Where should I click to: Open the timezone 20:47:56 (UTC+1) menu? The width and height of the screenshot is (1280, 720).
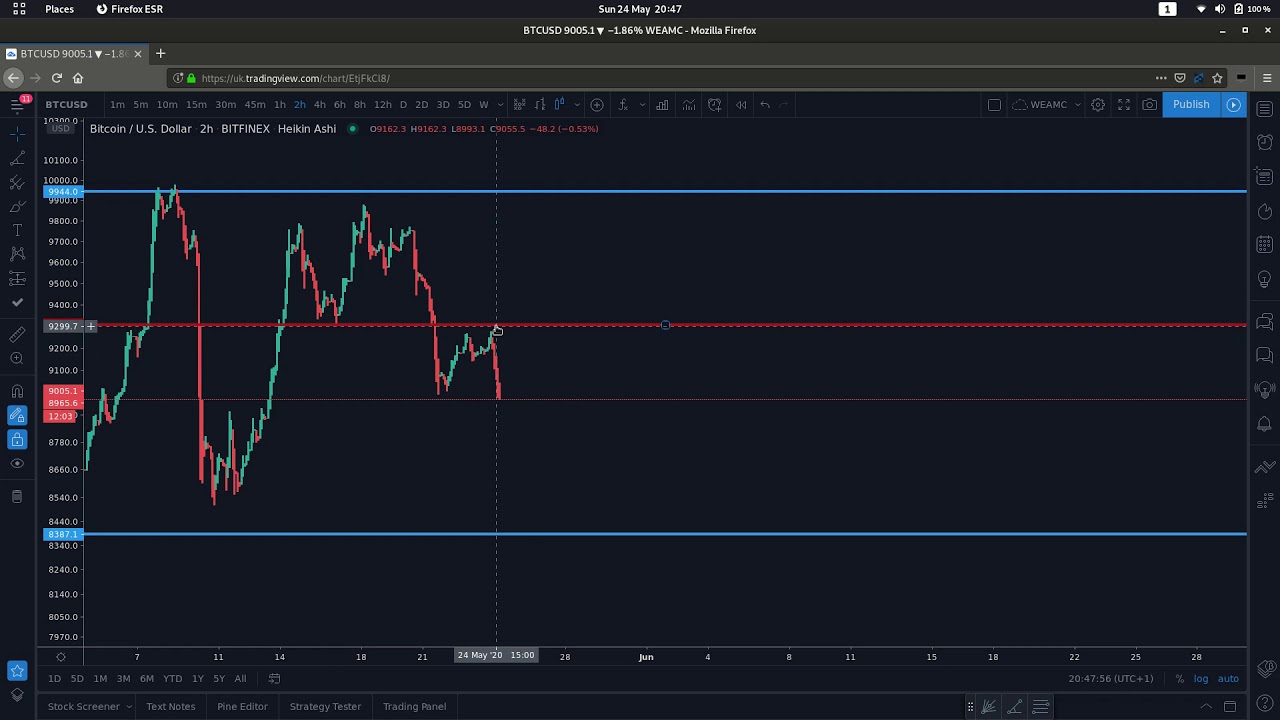(x=1110, y=678)
